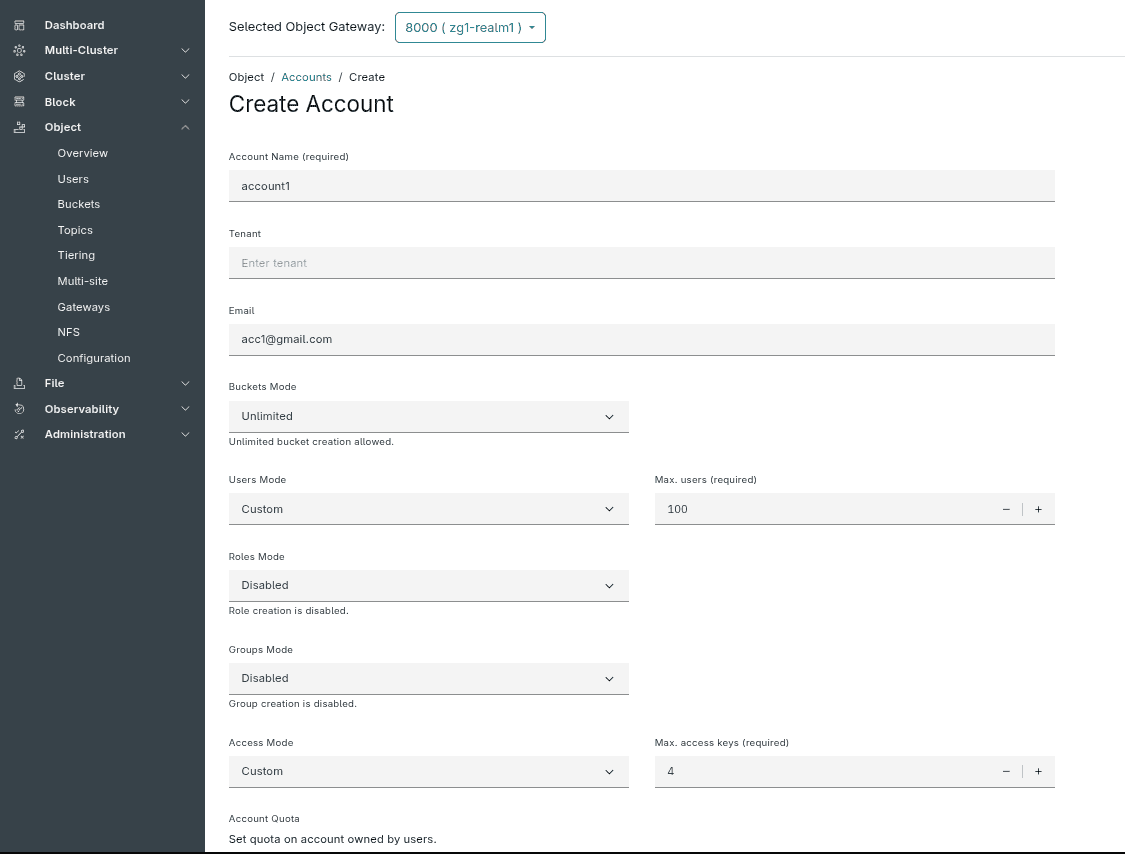
Task: Select Multi-site in the Object menu
Action: [x=82, y=281]
